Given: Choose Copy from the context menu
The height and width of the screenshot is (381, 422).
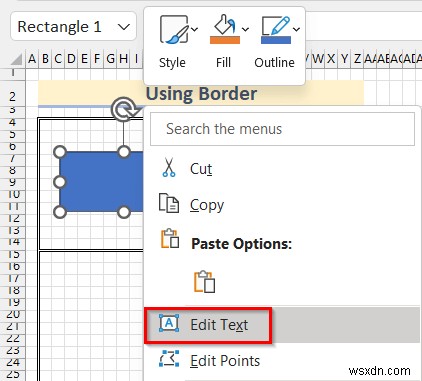Looking at the screenshot, I should click(282, 205).
